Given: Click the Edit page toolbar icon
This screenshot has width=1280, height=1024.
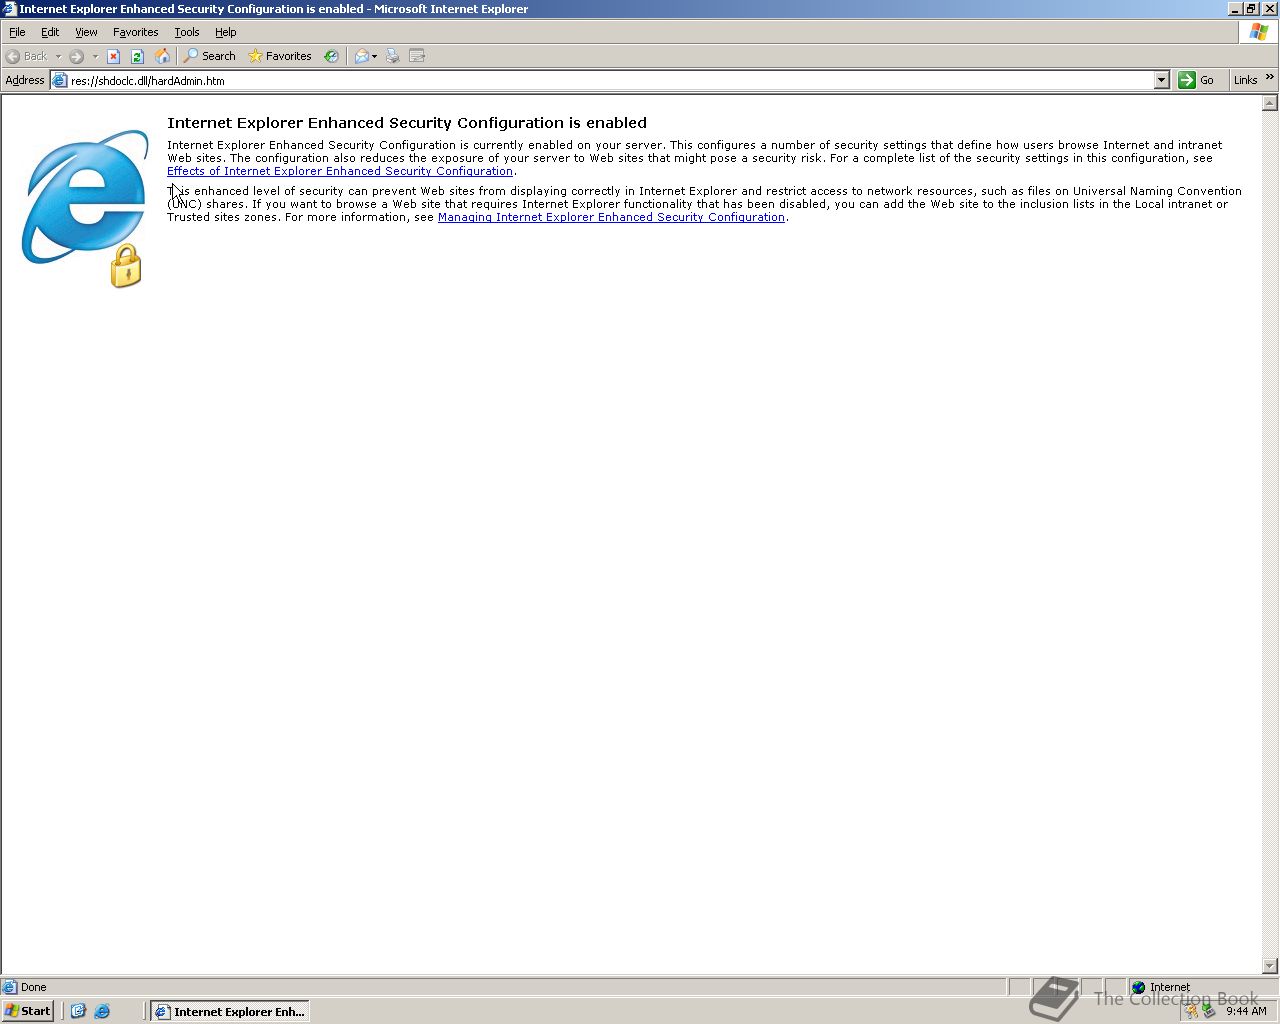Looking at the screenshot, I should coord(417,56).
